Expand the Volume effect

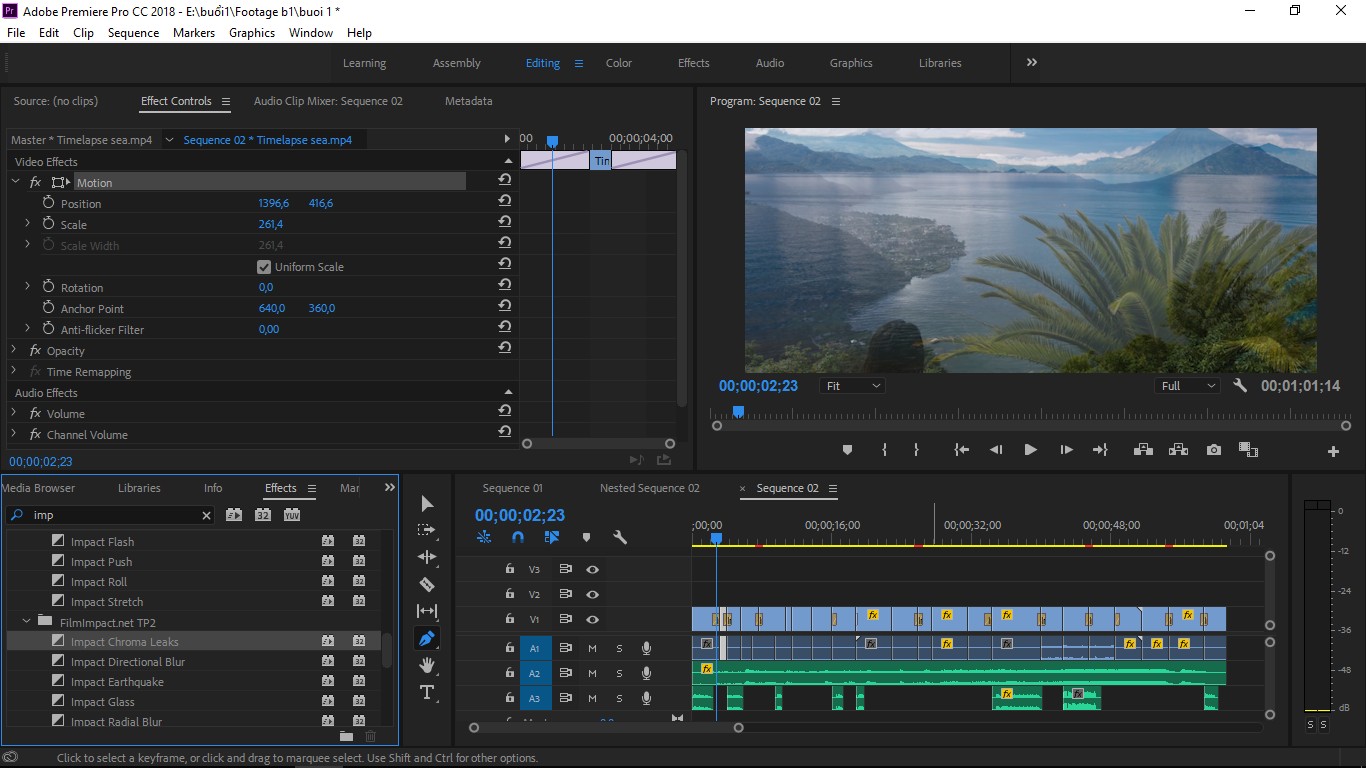click(x=14, y=413)
